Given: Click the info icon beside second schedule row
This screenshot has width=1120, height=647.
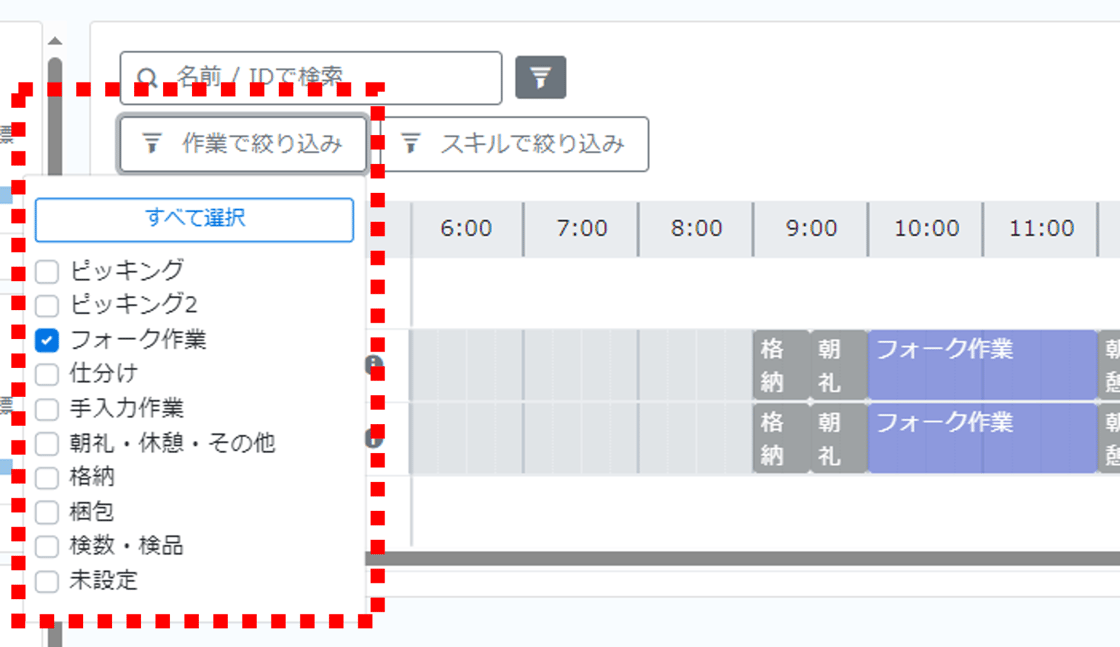Looking at the screenshot, I should 374,438.
